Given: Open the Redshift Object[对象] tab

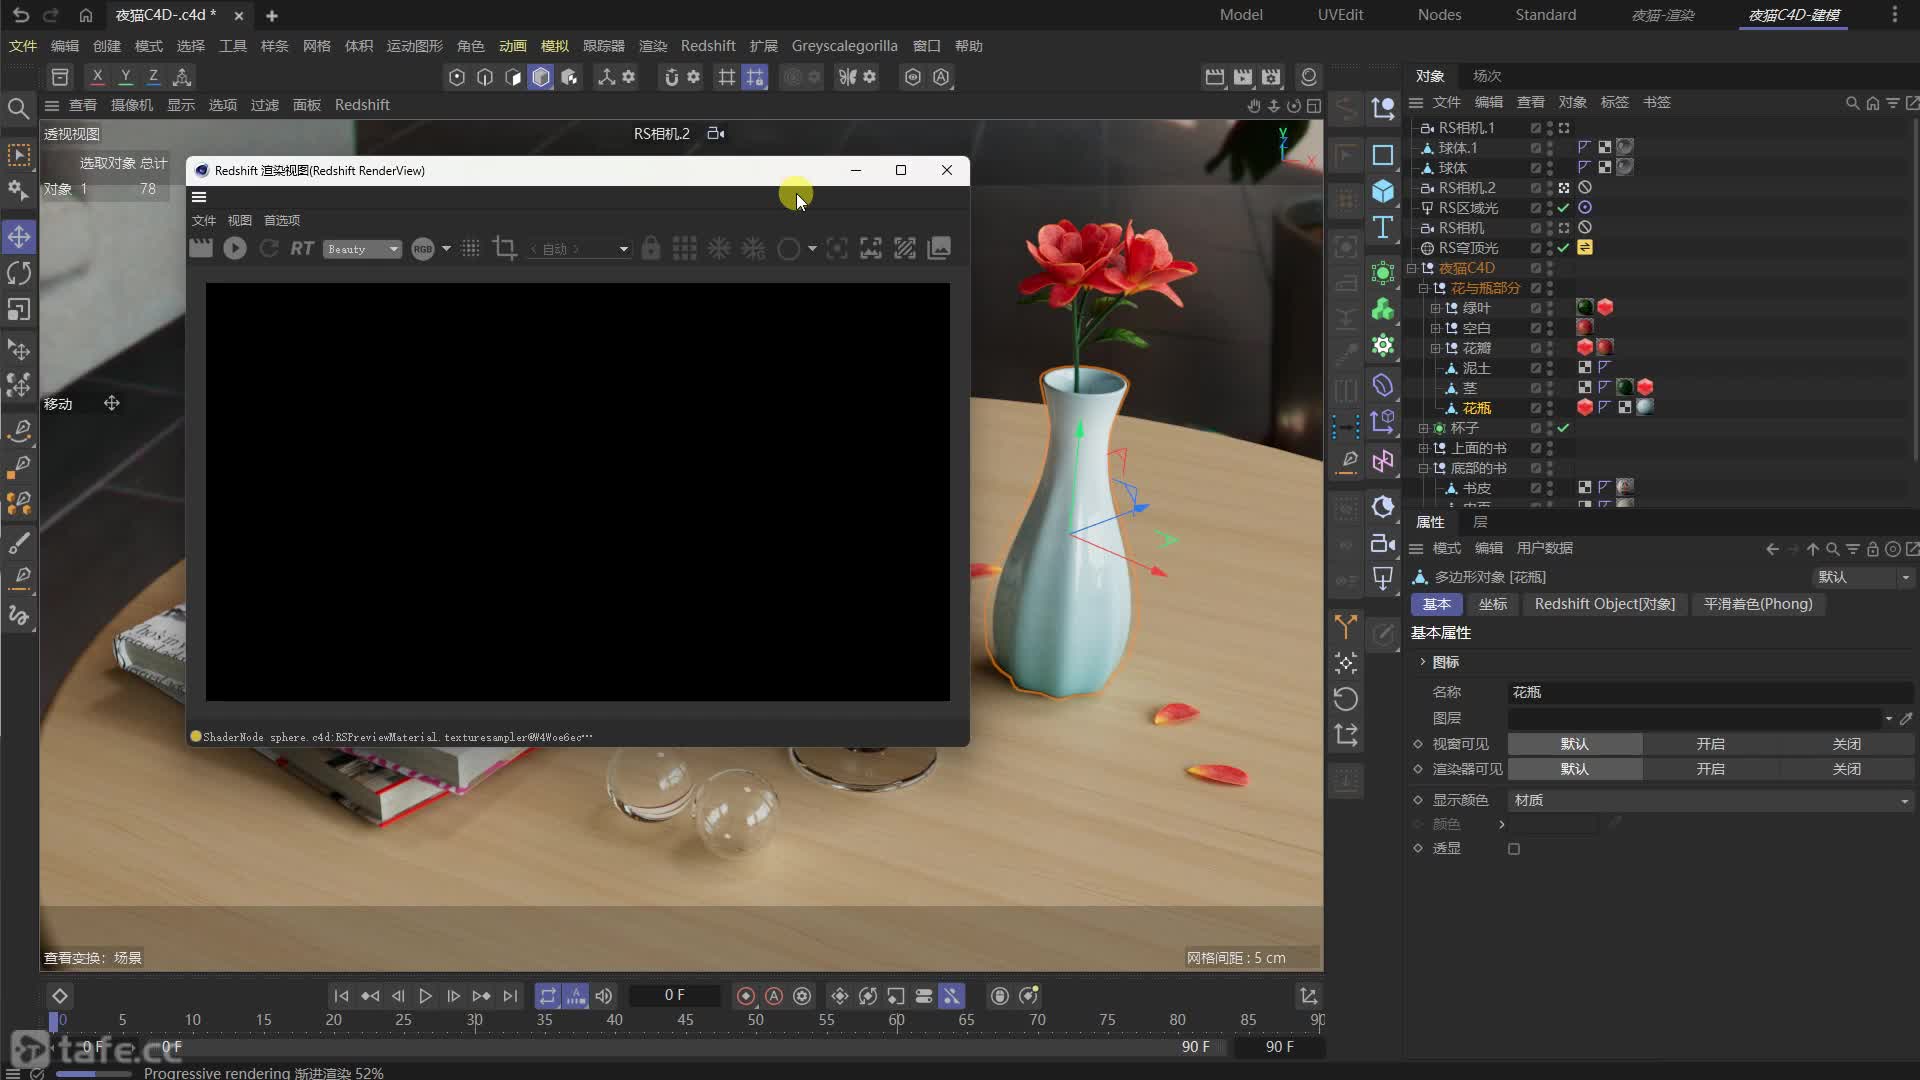Looking at the screenshot, I should coord(1605,604).
